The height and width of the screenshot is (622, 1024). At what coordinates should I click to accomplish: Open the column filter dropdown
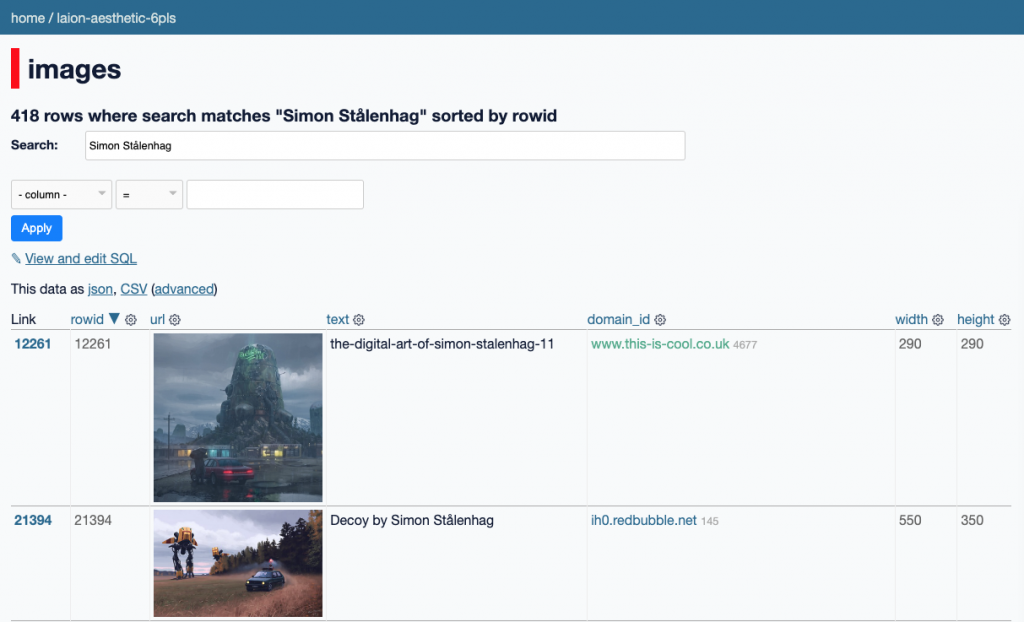61,195
